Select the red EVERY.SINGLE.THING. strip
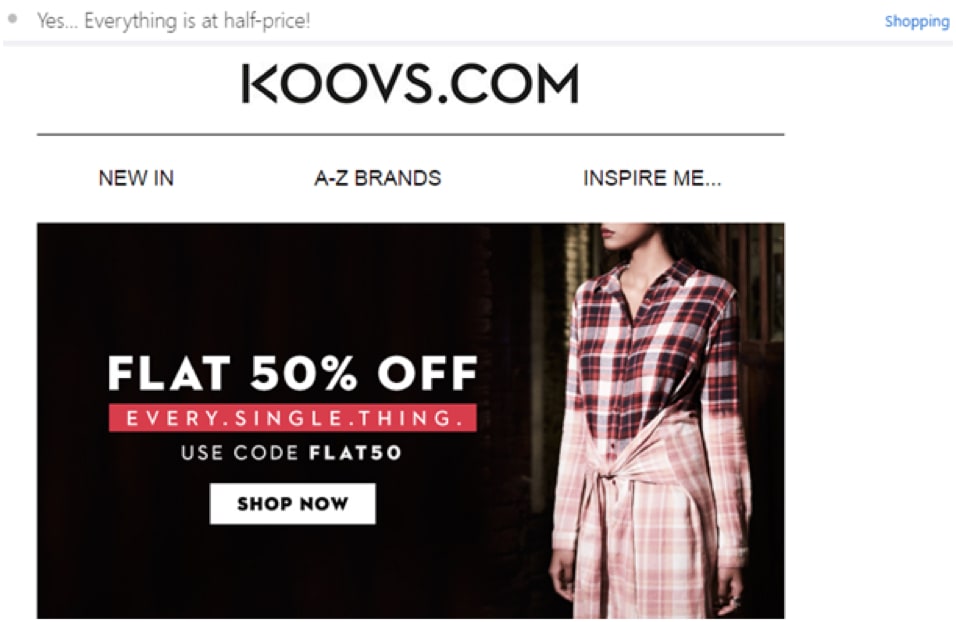This screenshot has width=956, height=622. tap(293, 418)
